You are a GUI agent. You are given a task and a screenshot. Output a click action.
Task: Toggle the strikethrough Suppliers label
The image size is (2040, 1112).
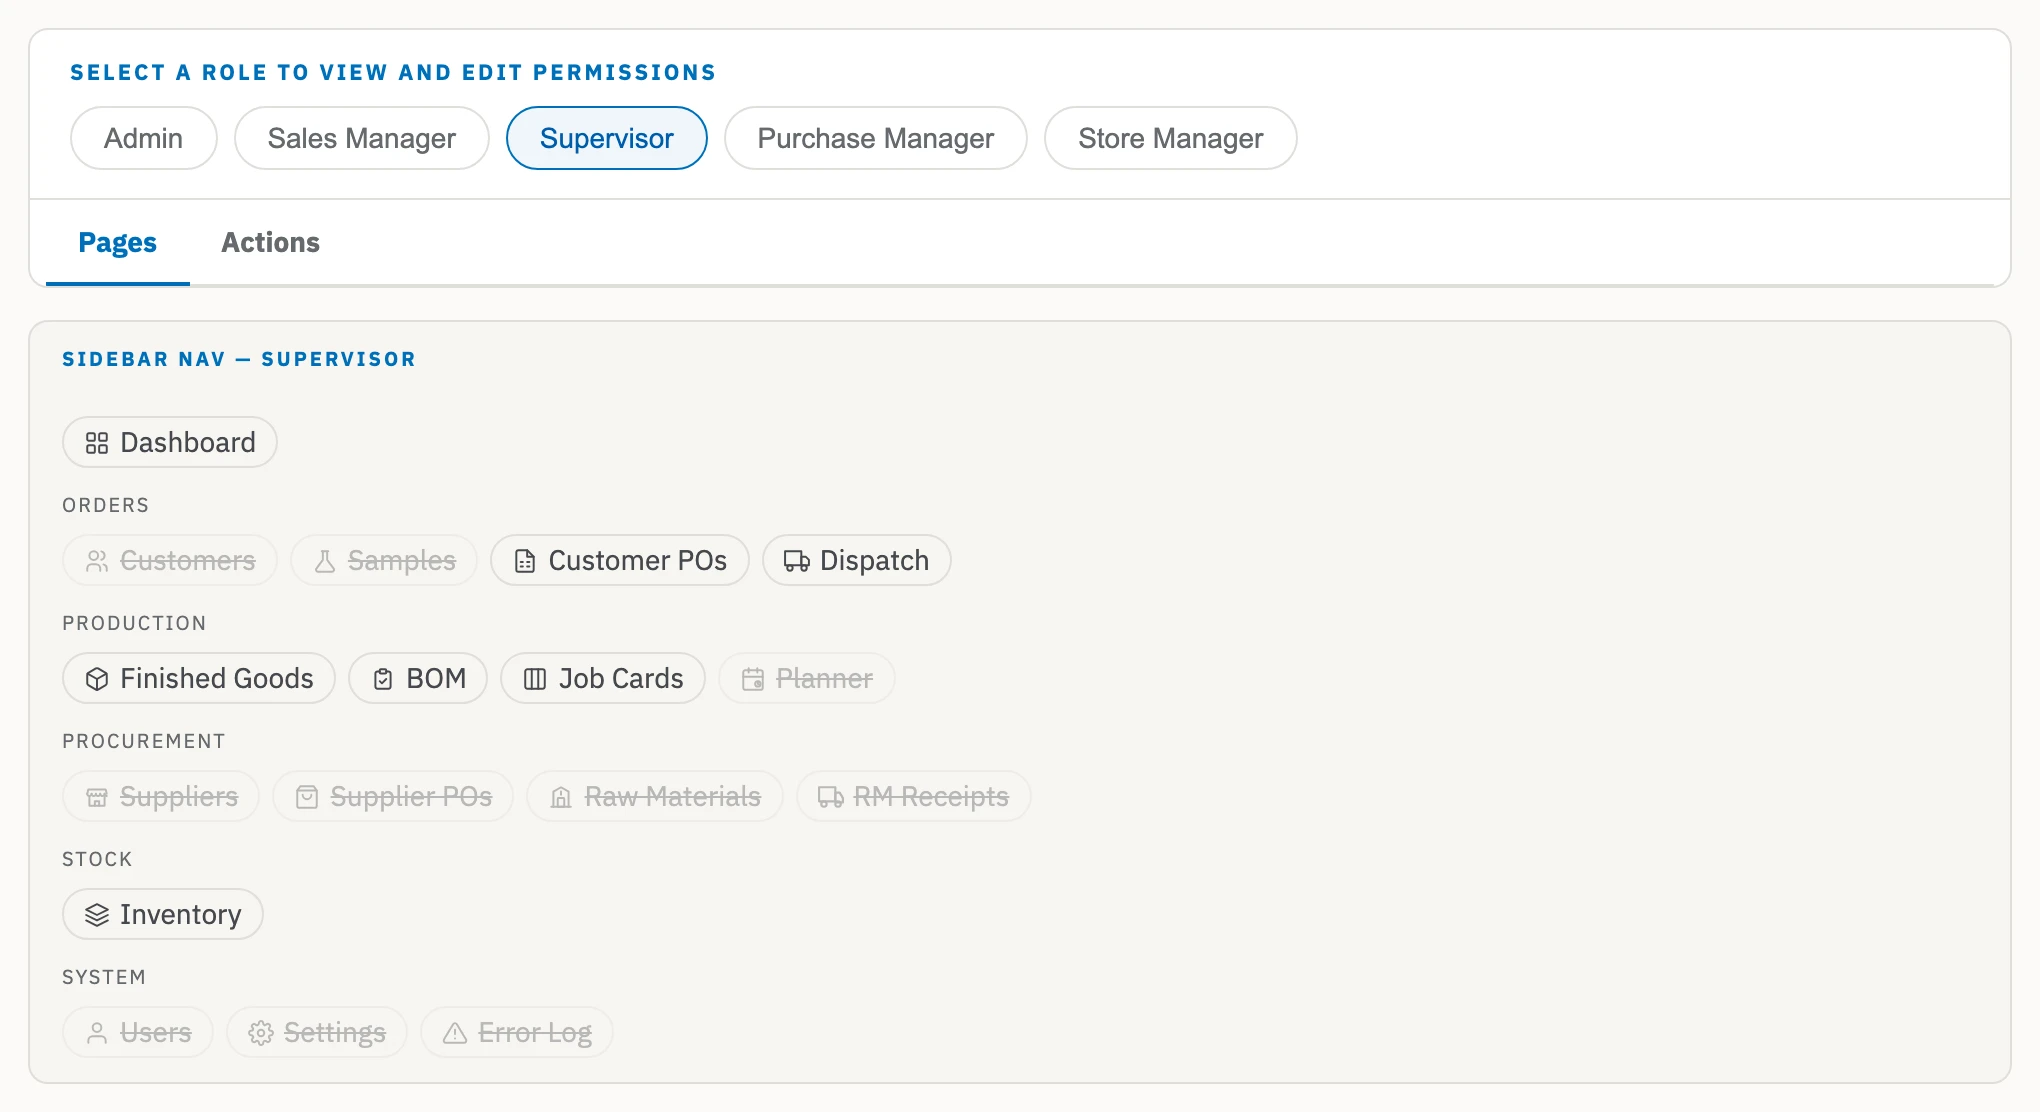(179, 796)
